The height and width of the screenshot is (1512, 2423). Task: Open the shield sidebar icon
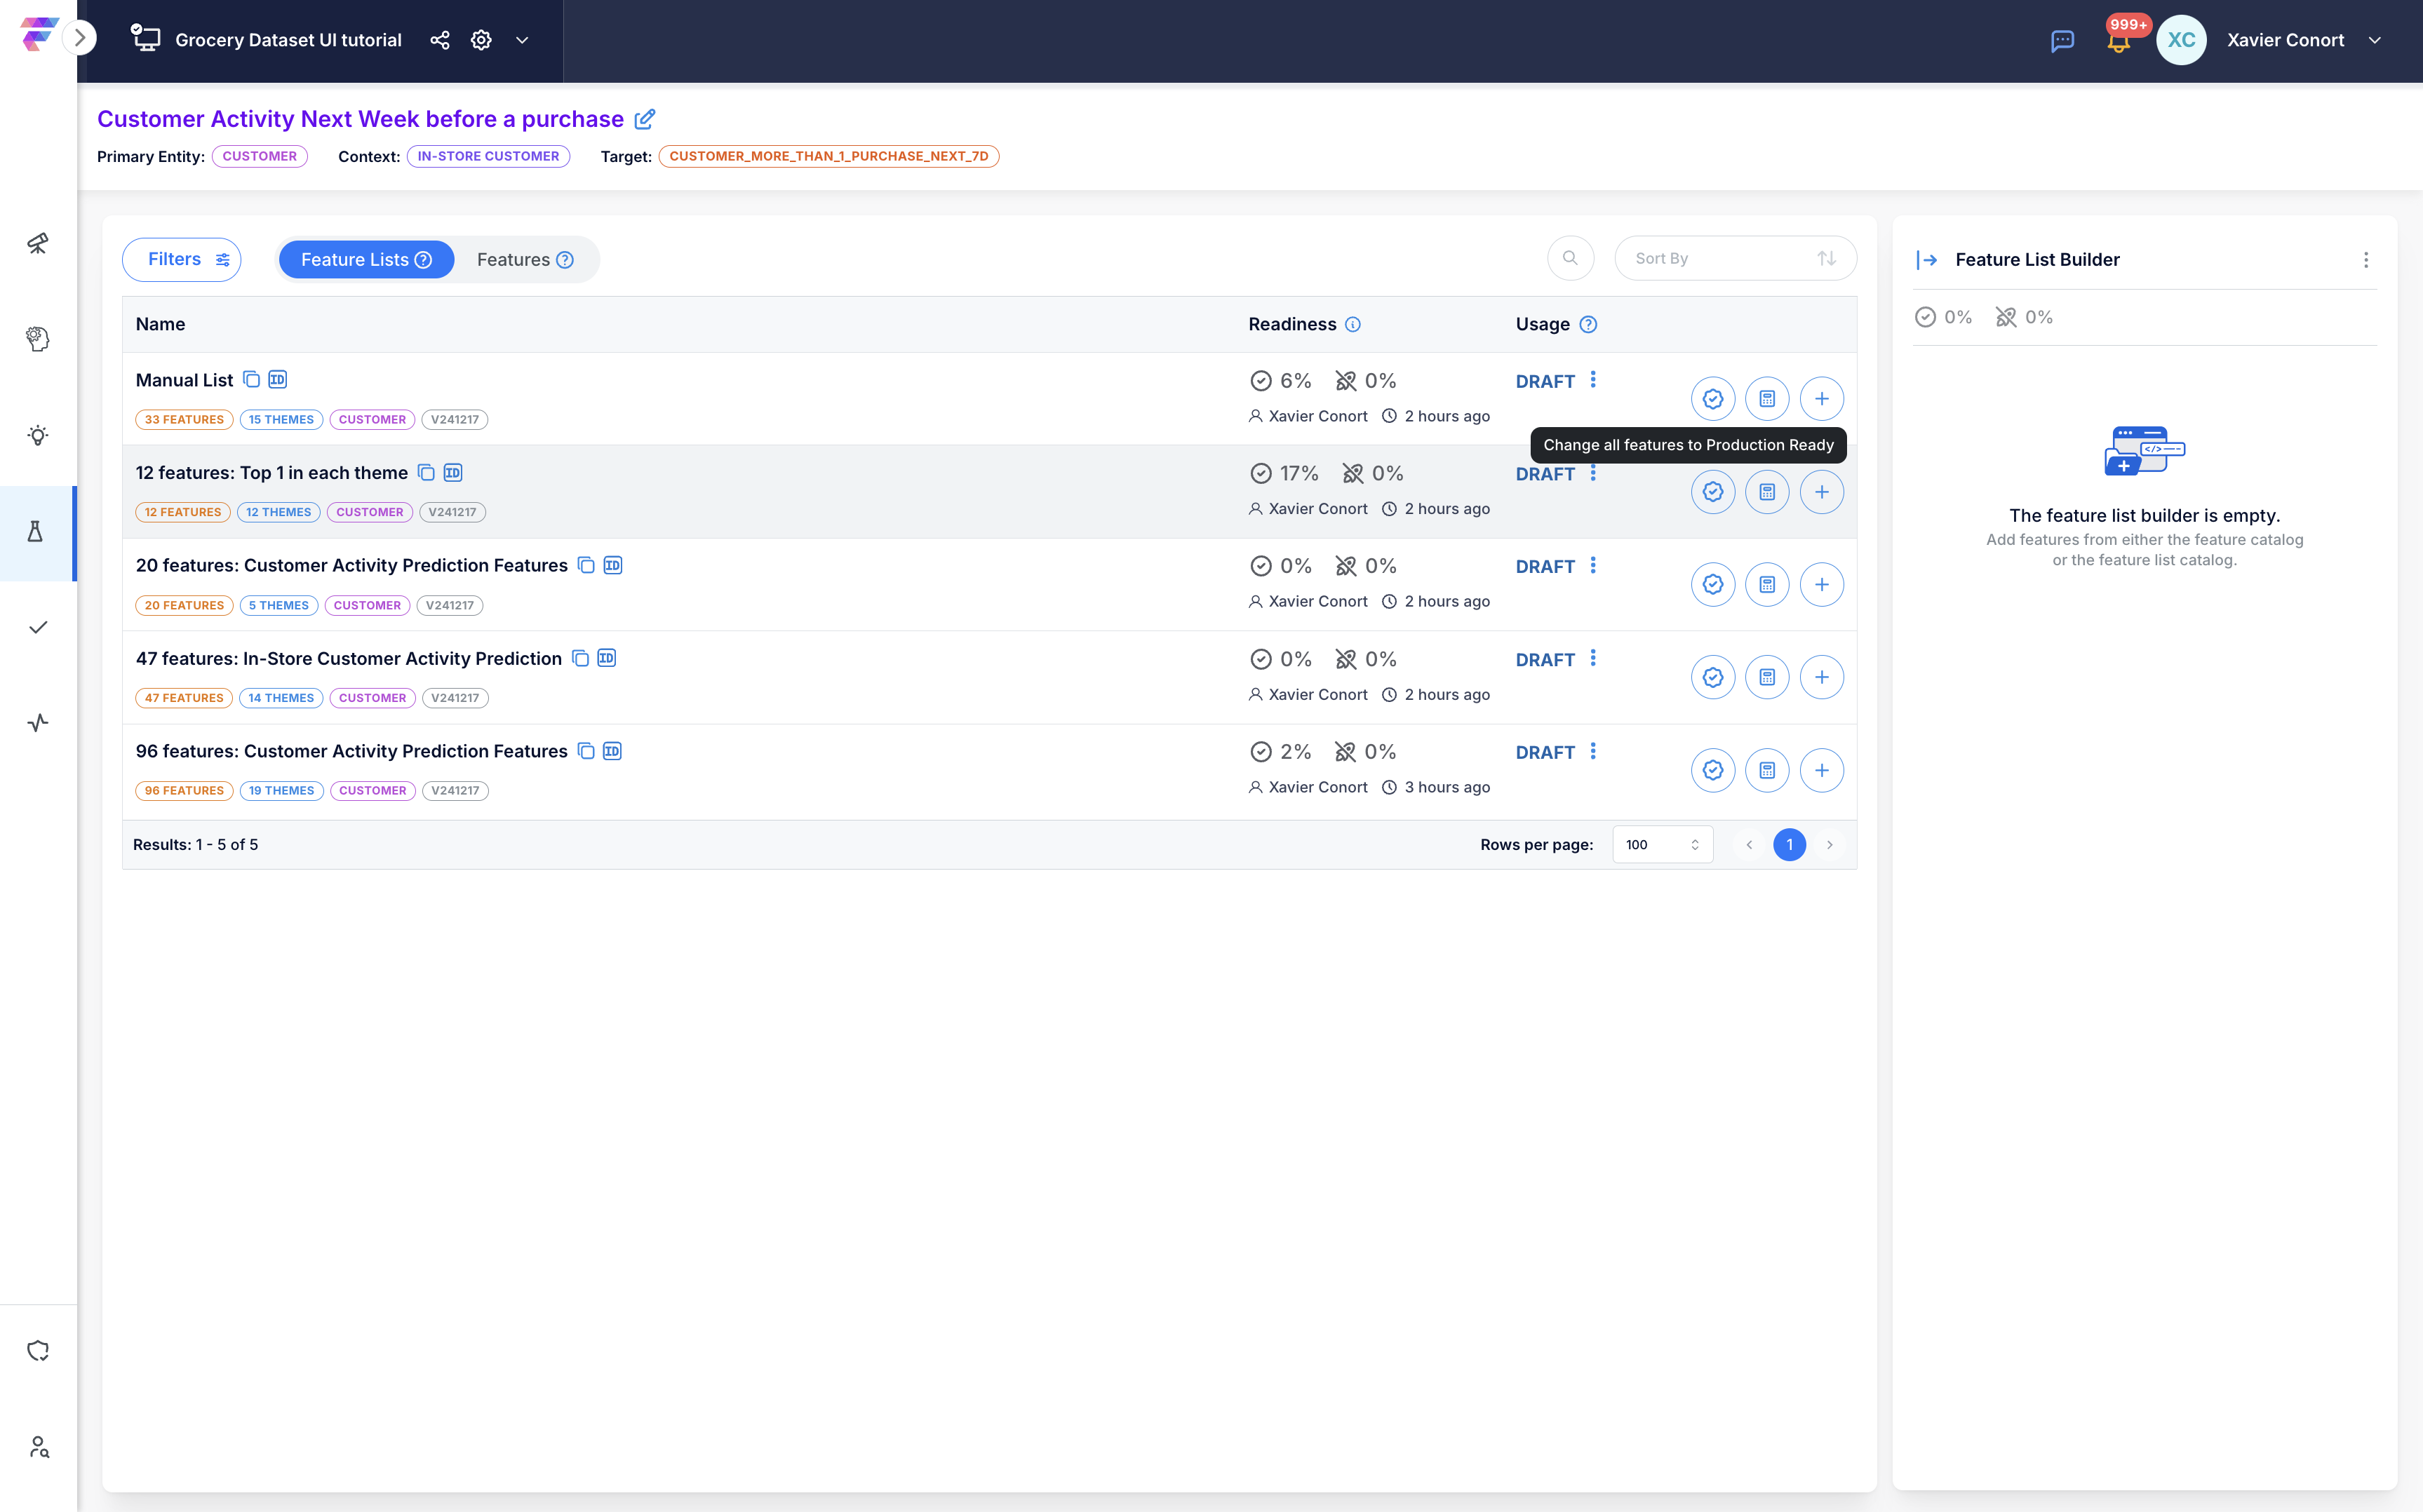point(38,1351)
